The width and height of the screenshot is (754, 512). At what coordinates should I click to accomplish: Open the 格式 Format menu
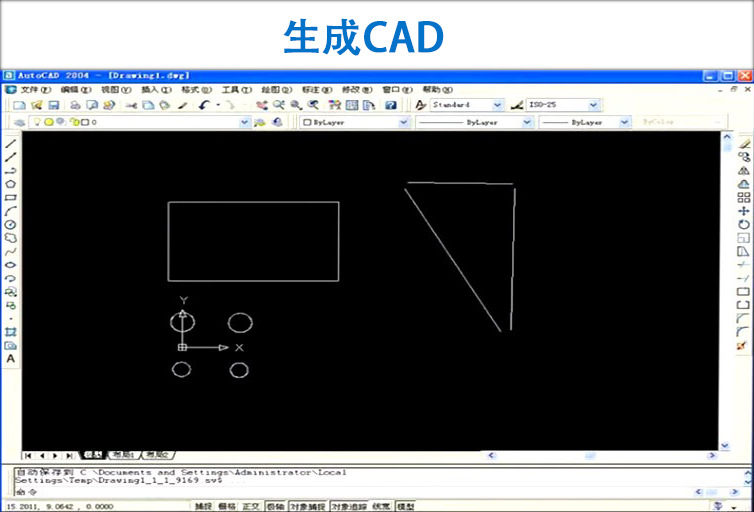[x=196, y=89]
